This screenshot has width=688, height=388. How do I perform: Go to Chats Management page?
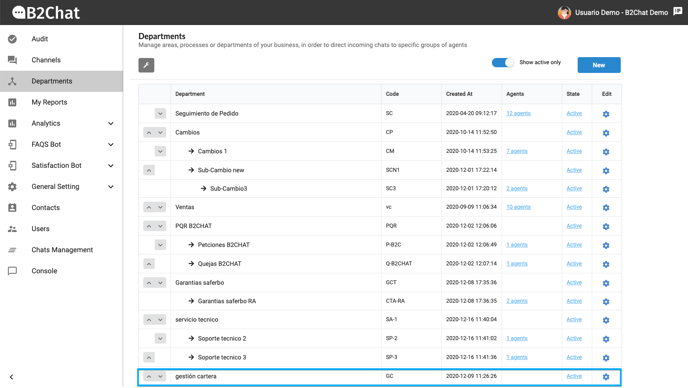(x=62, y=249)
